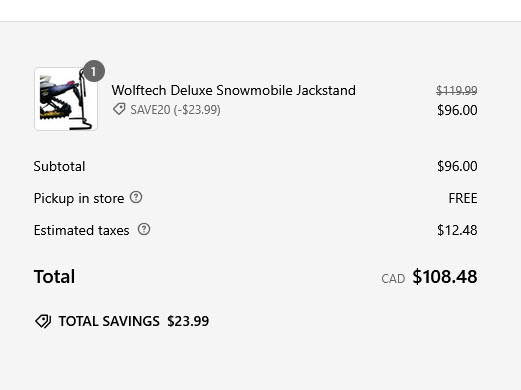Open the snowmobile jackstand product thumbnail
Viewport: 521px width, 390px height.
tap(66, 99)
